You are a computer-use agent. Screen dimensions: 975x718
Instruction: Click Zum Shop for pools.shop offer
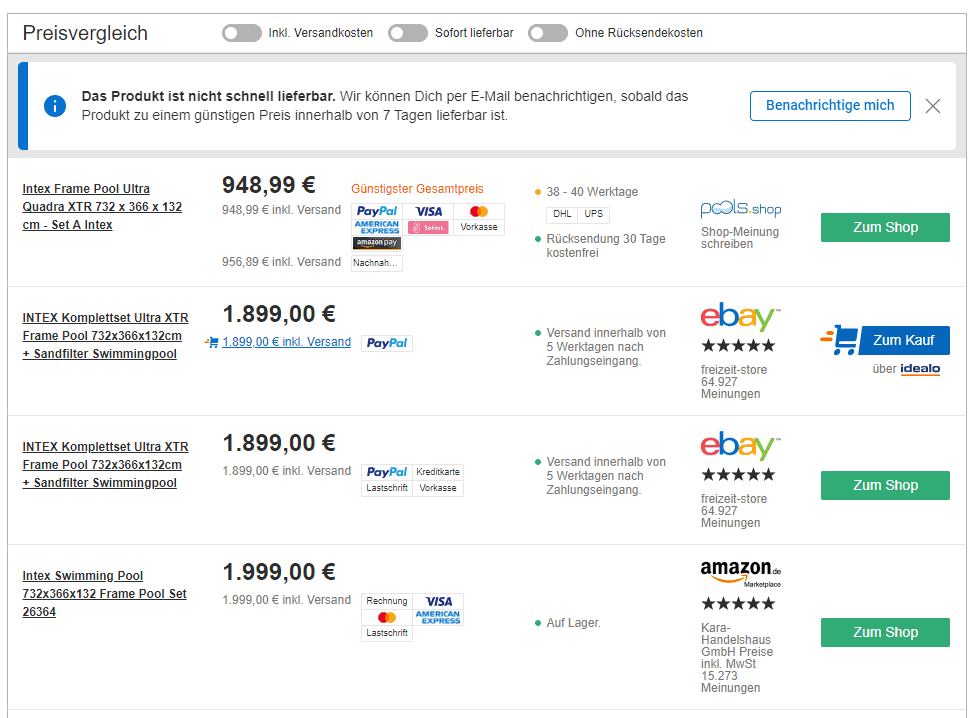pyautogui.click(x=885, y=227)
